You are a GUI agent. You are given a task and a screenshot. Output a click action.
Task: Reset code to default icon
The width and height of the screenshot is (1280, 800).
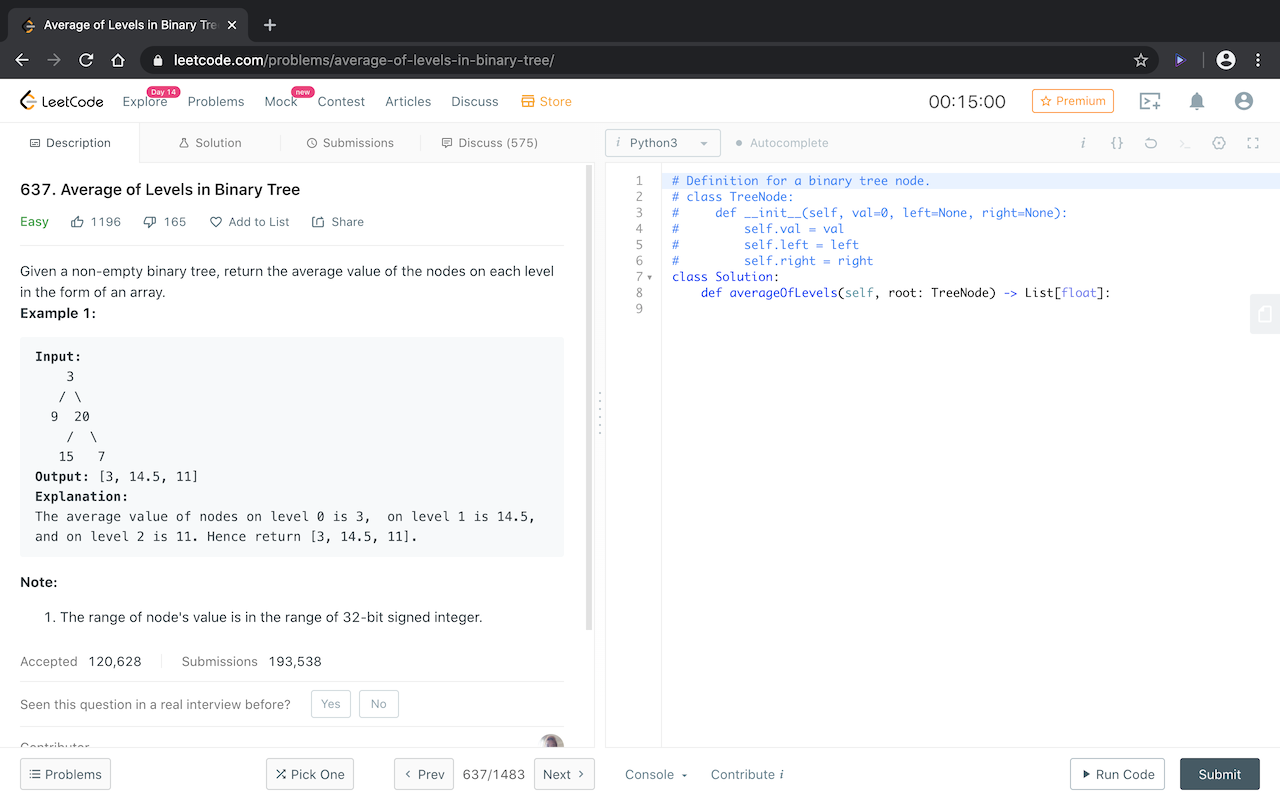point(1151,143)
